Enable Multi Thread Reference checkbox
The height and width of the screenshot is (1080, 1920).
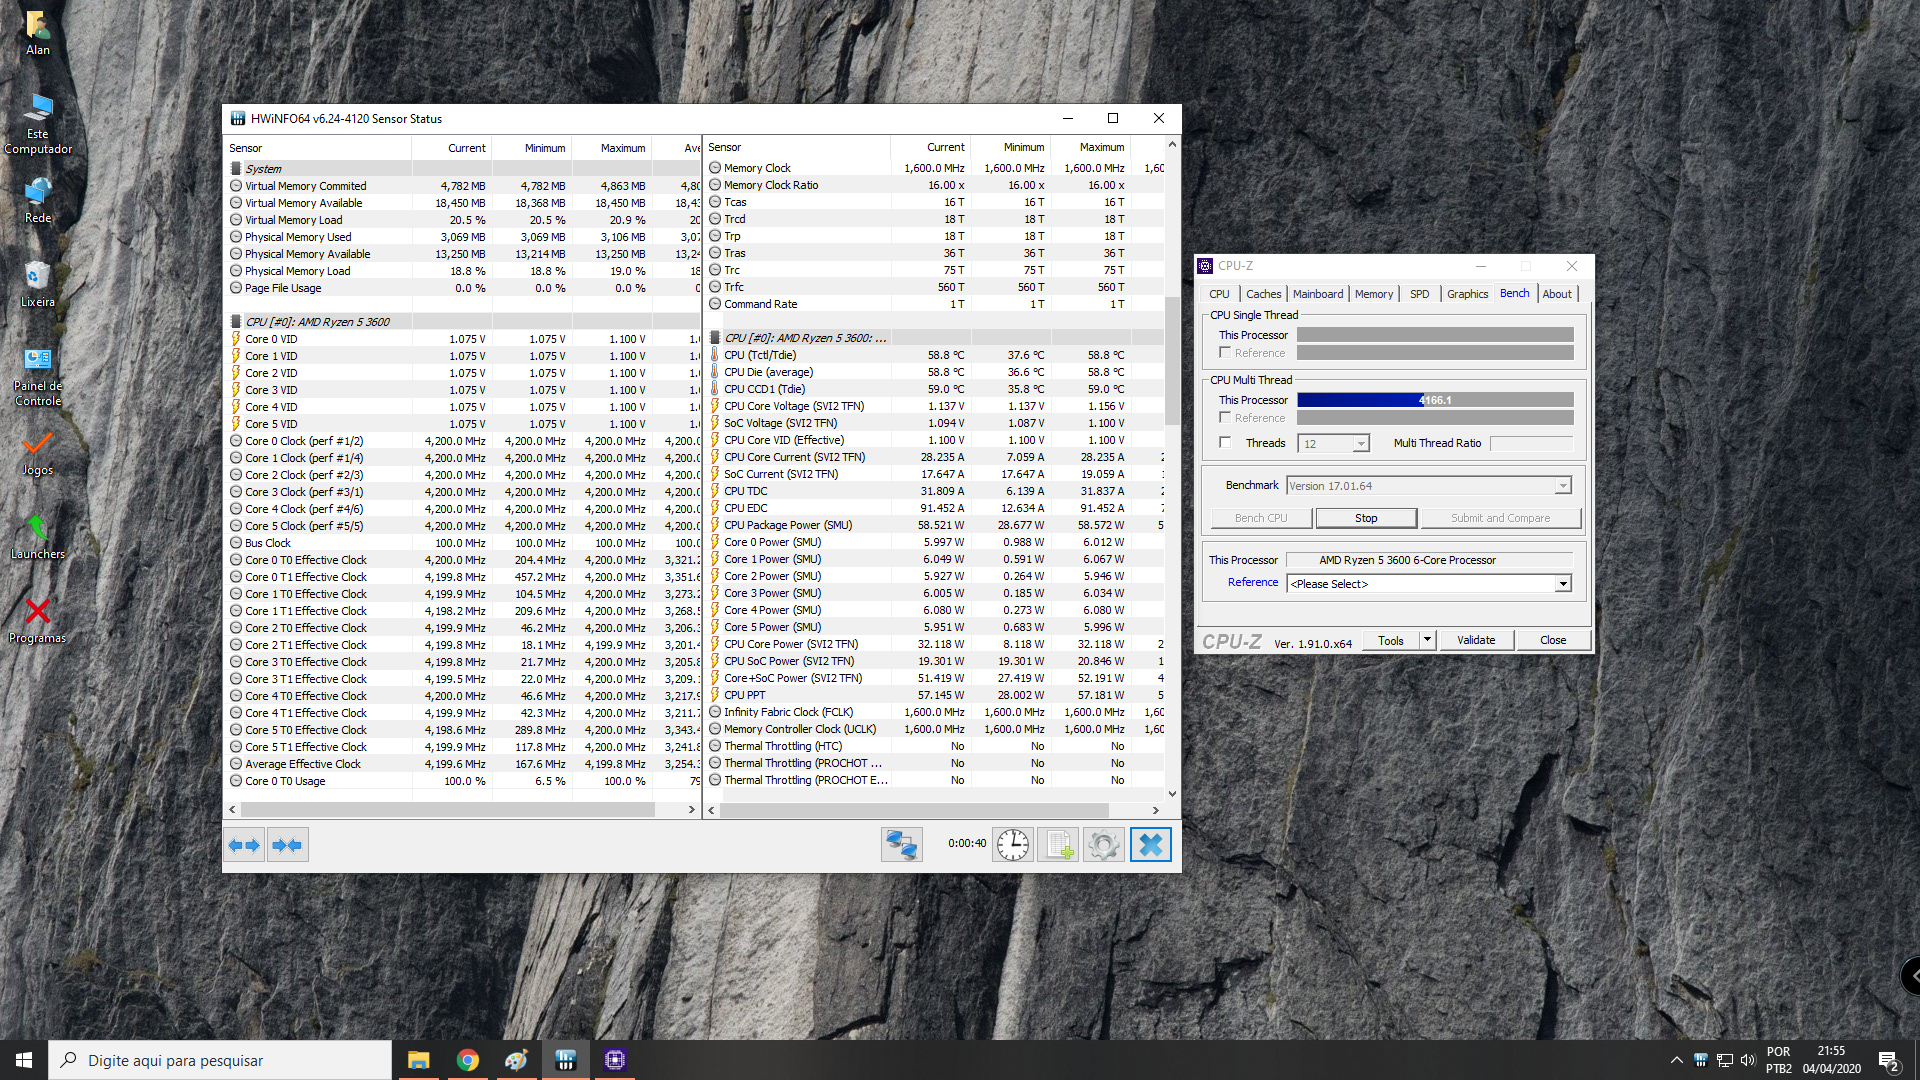click(1225, 418)
